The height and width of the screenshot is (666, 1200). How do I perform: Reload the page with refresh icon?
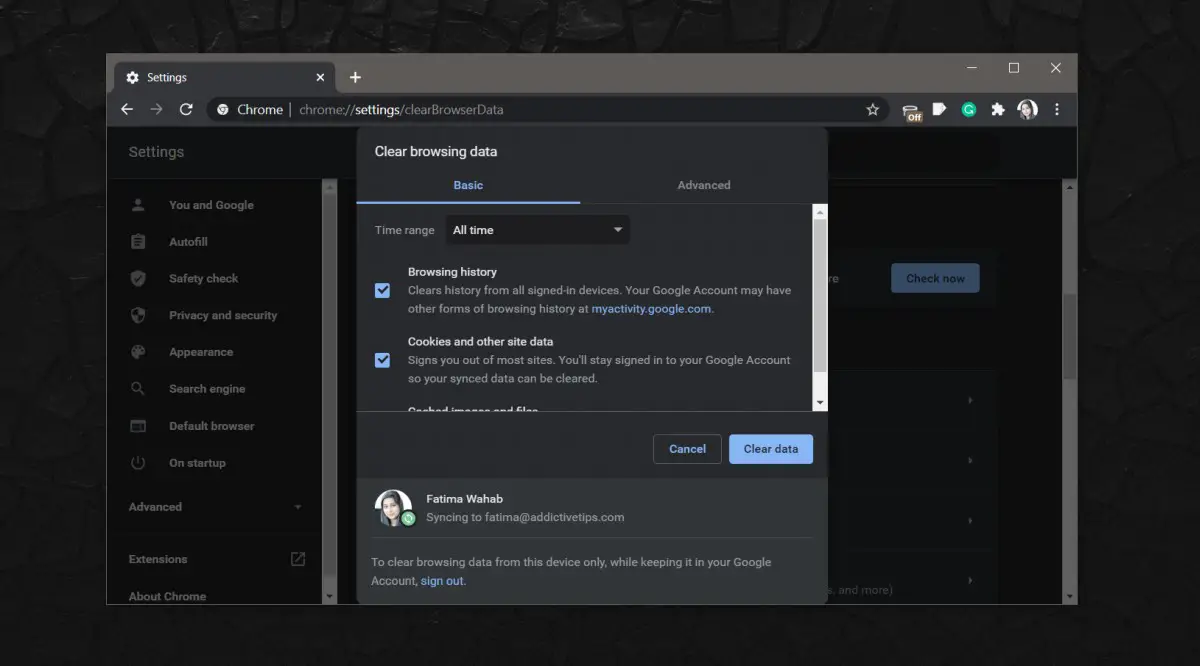point(186,109)
